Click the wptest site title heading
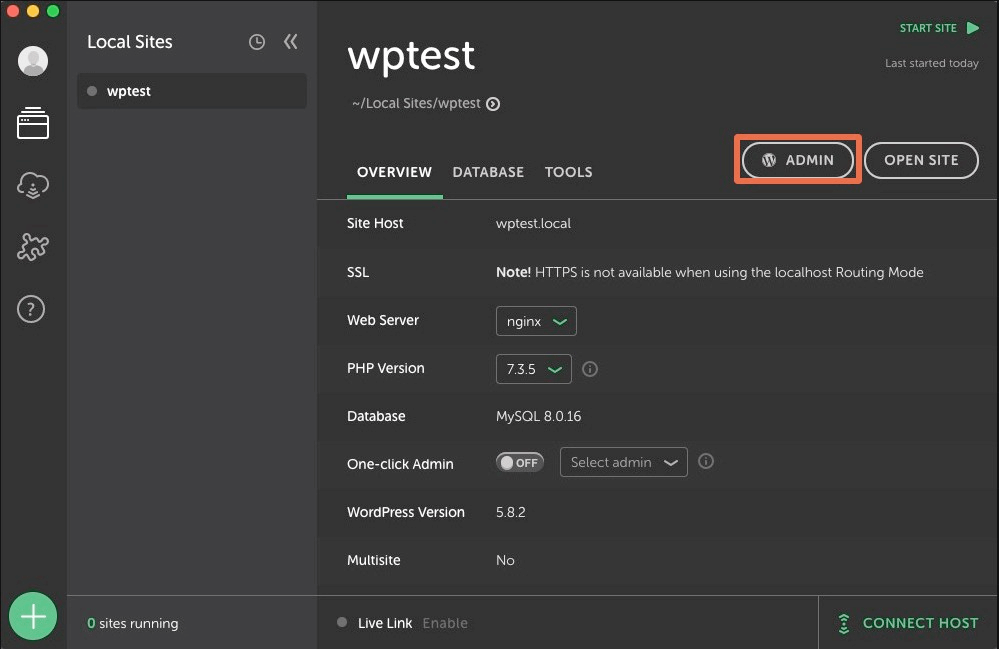 (x=411, y=56)
